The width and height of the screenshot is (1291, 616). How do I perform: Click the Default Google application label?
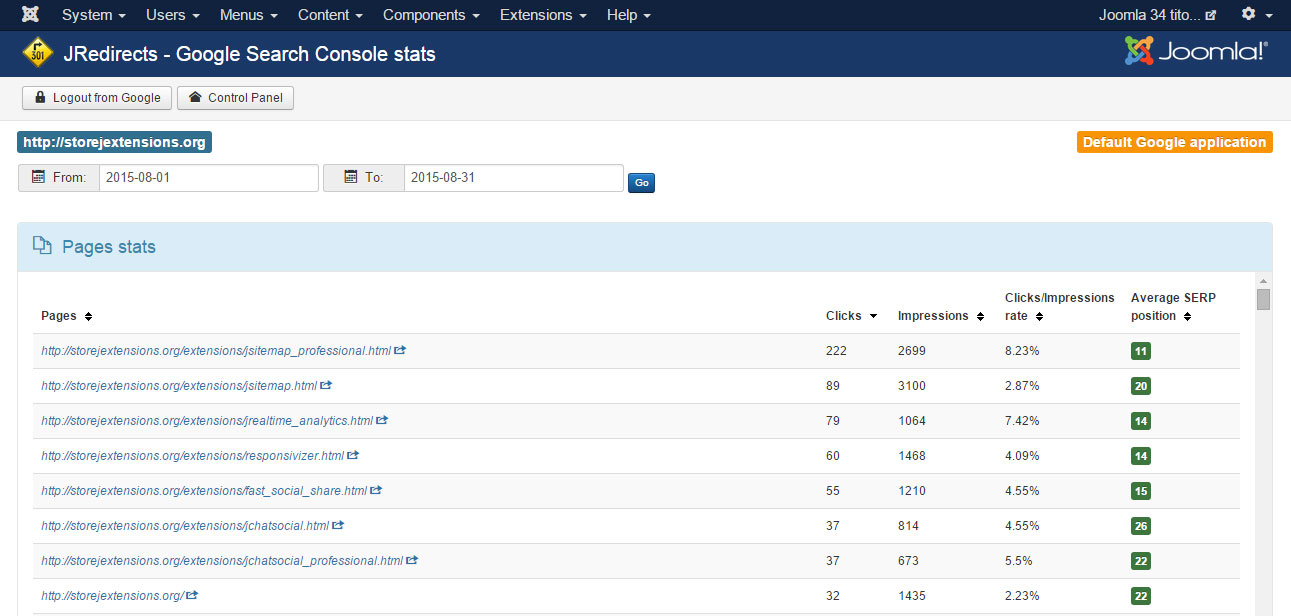[1174, 142]
